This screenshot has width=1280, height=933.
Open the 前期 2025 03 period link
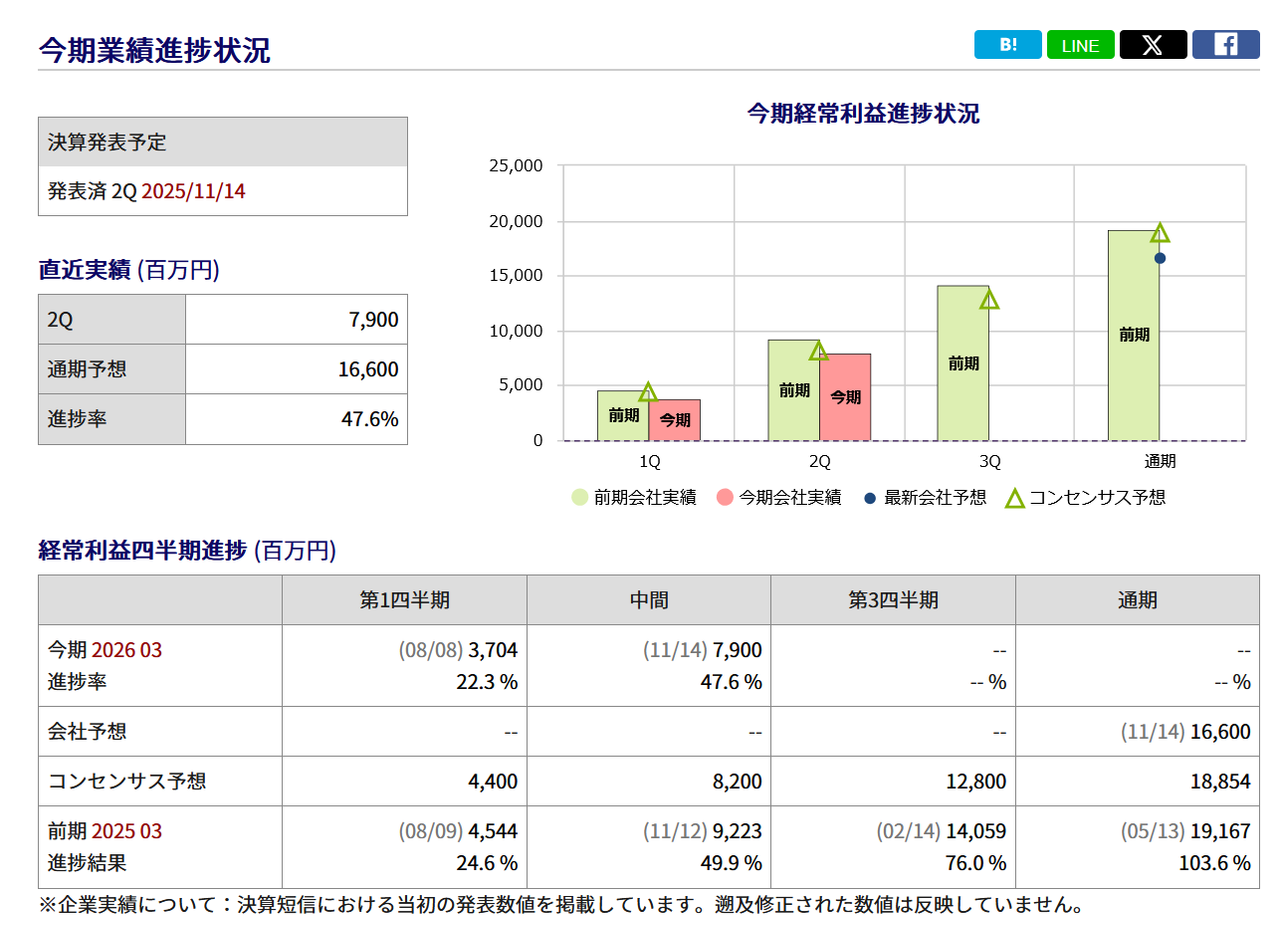(x=126, y=832)
